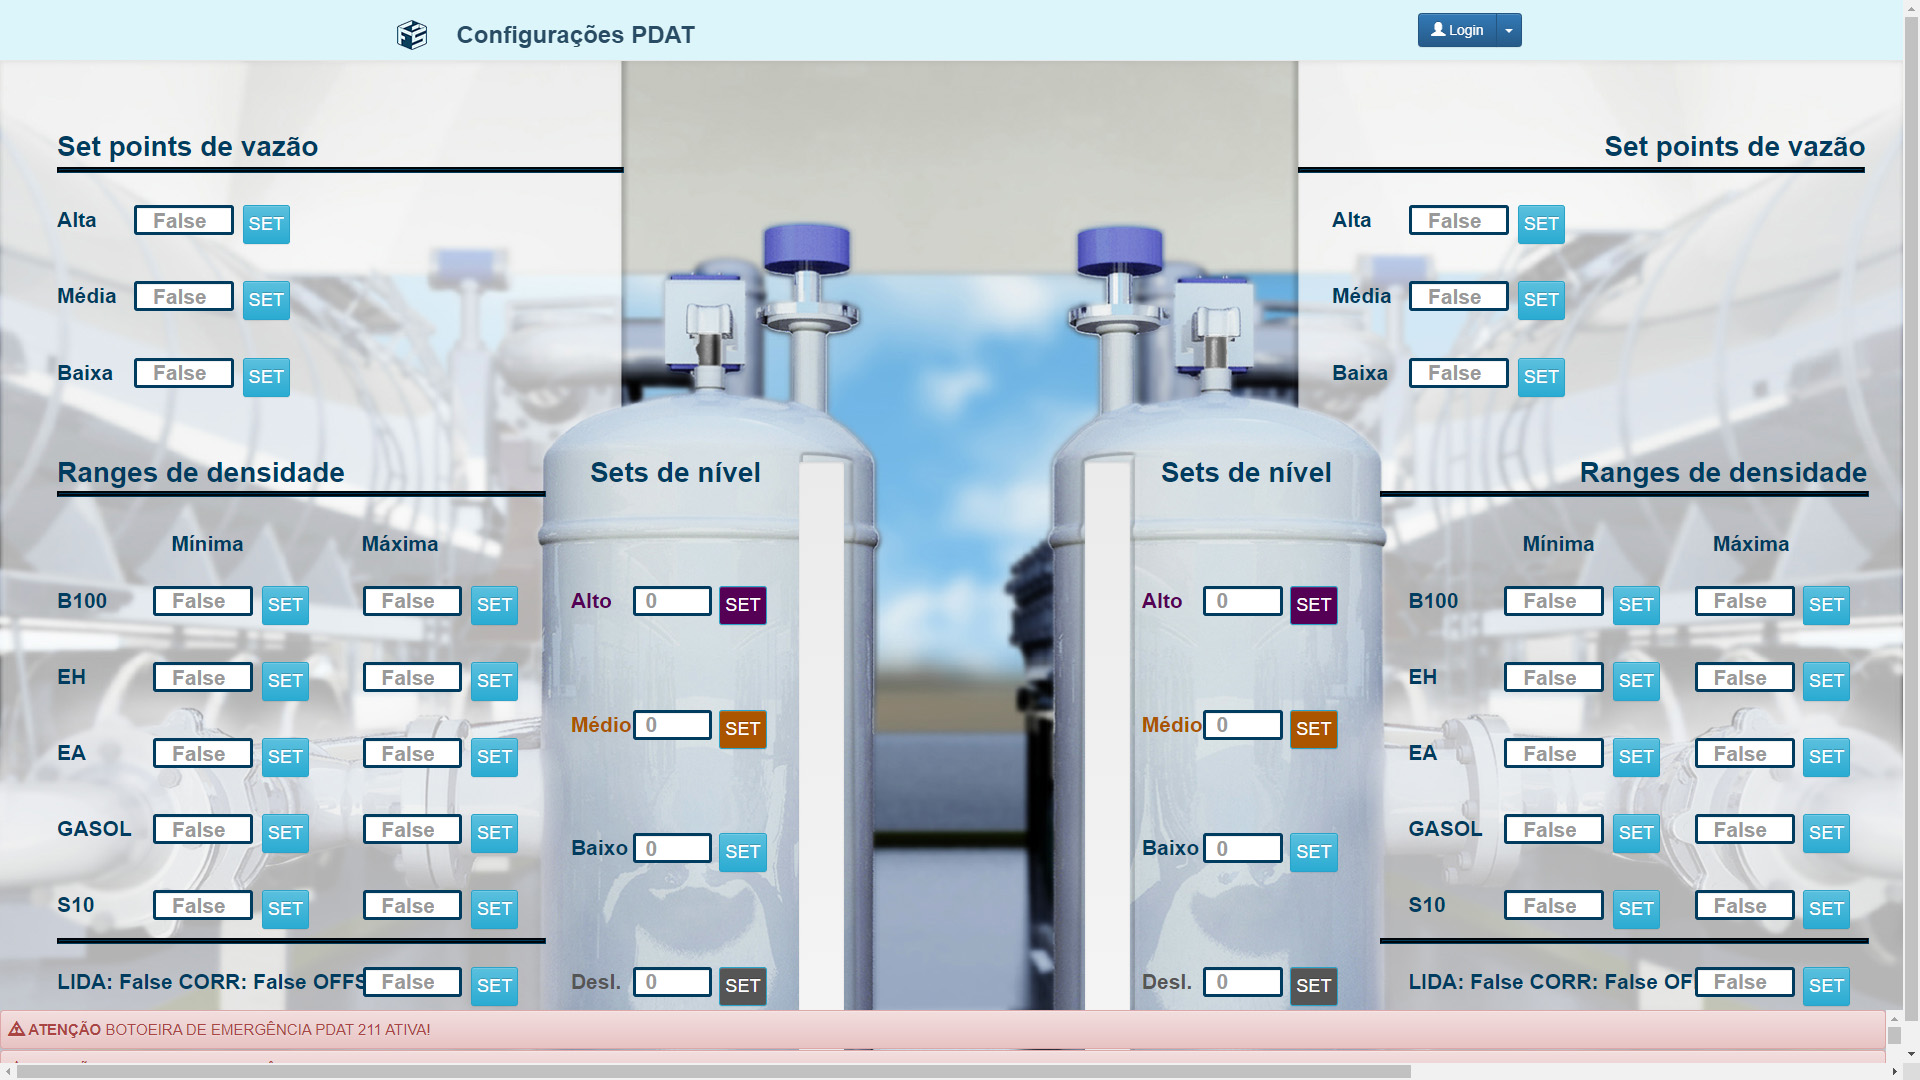The image size is (1920, 1080).
Task: Click right Baixa flow setpoint SET button
Action: coord(1540,377)
